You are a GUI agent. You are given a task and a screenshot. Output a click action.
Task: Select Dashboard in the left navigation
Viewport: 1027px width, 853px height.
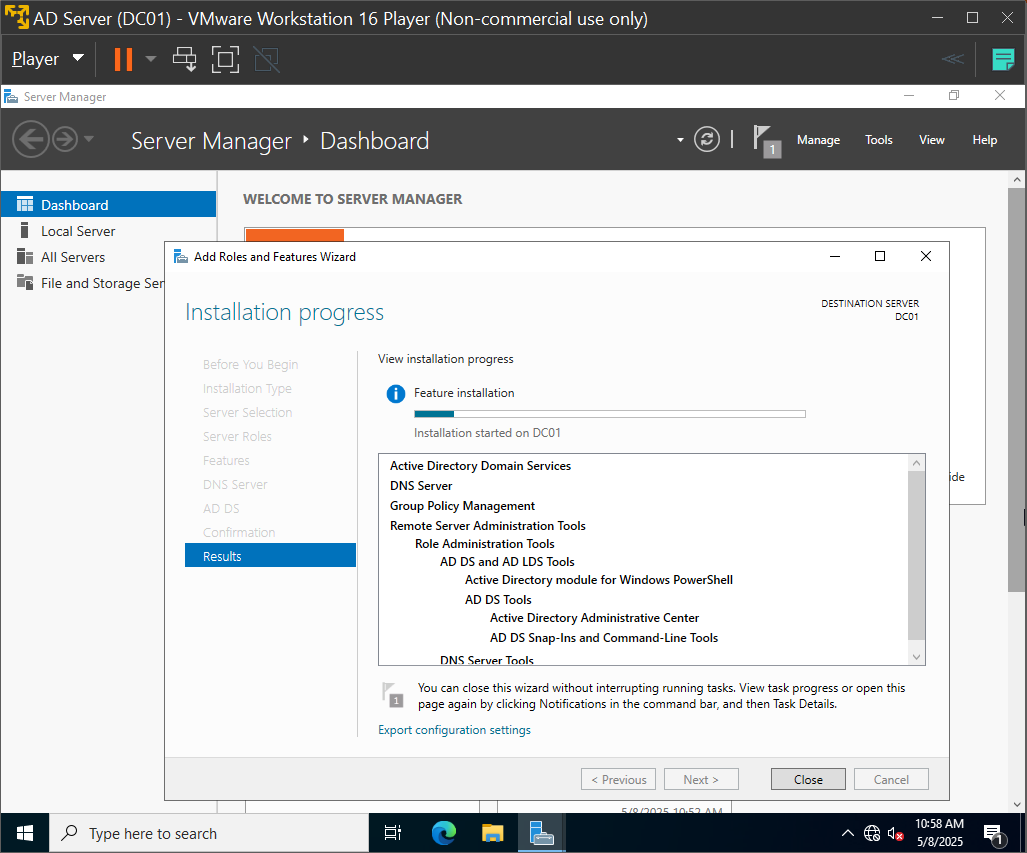coord(109,204)
